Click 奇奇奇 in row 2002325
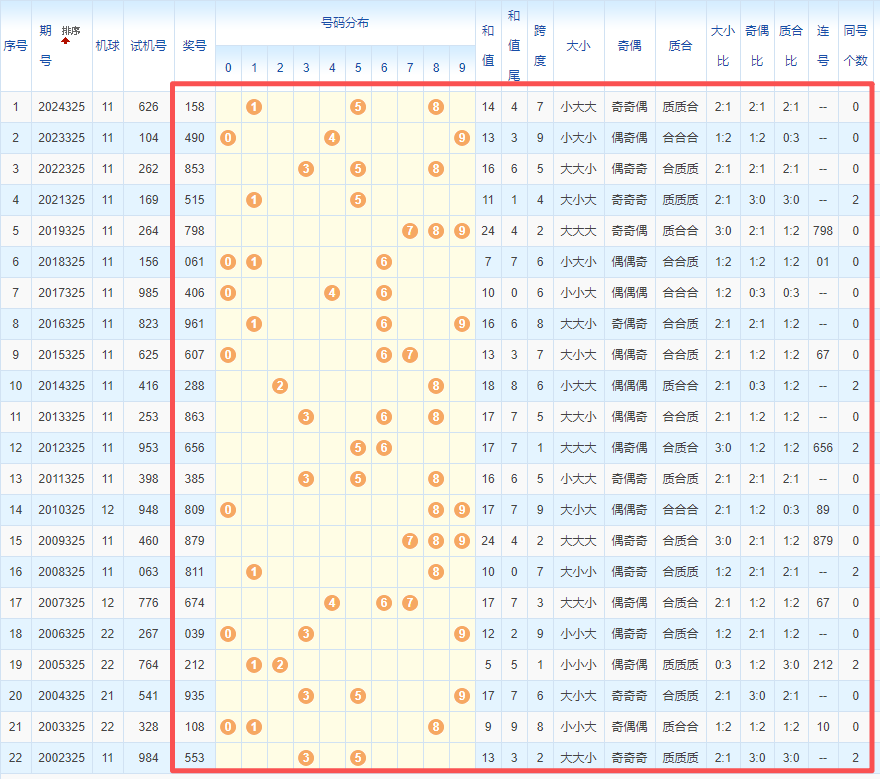The width and height of the screenshot is (880, 779). pos(630,758)
